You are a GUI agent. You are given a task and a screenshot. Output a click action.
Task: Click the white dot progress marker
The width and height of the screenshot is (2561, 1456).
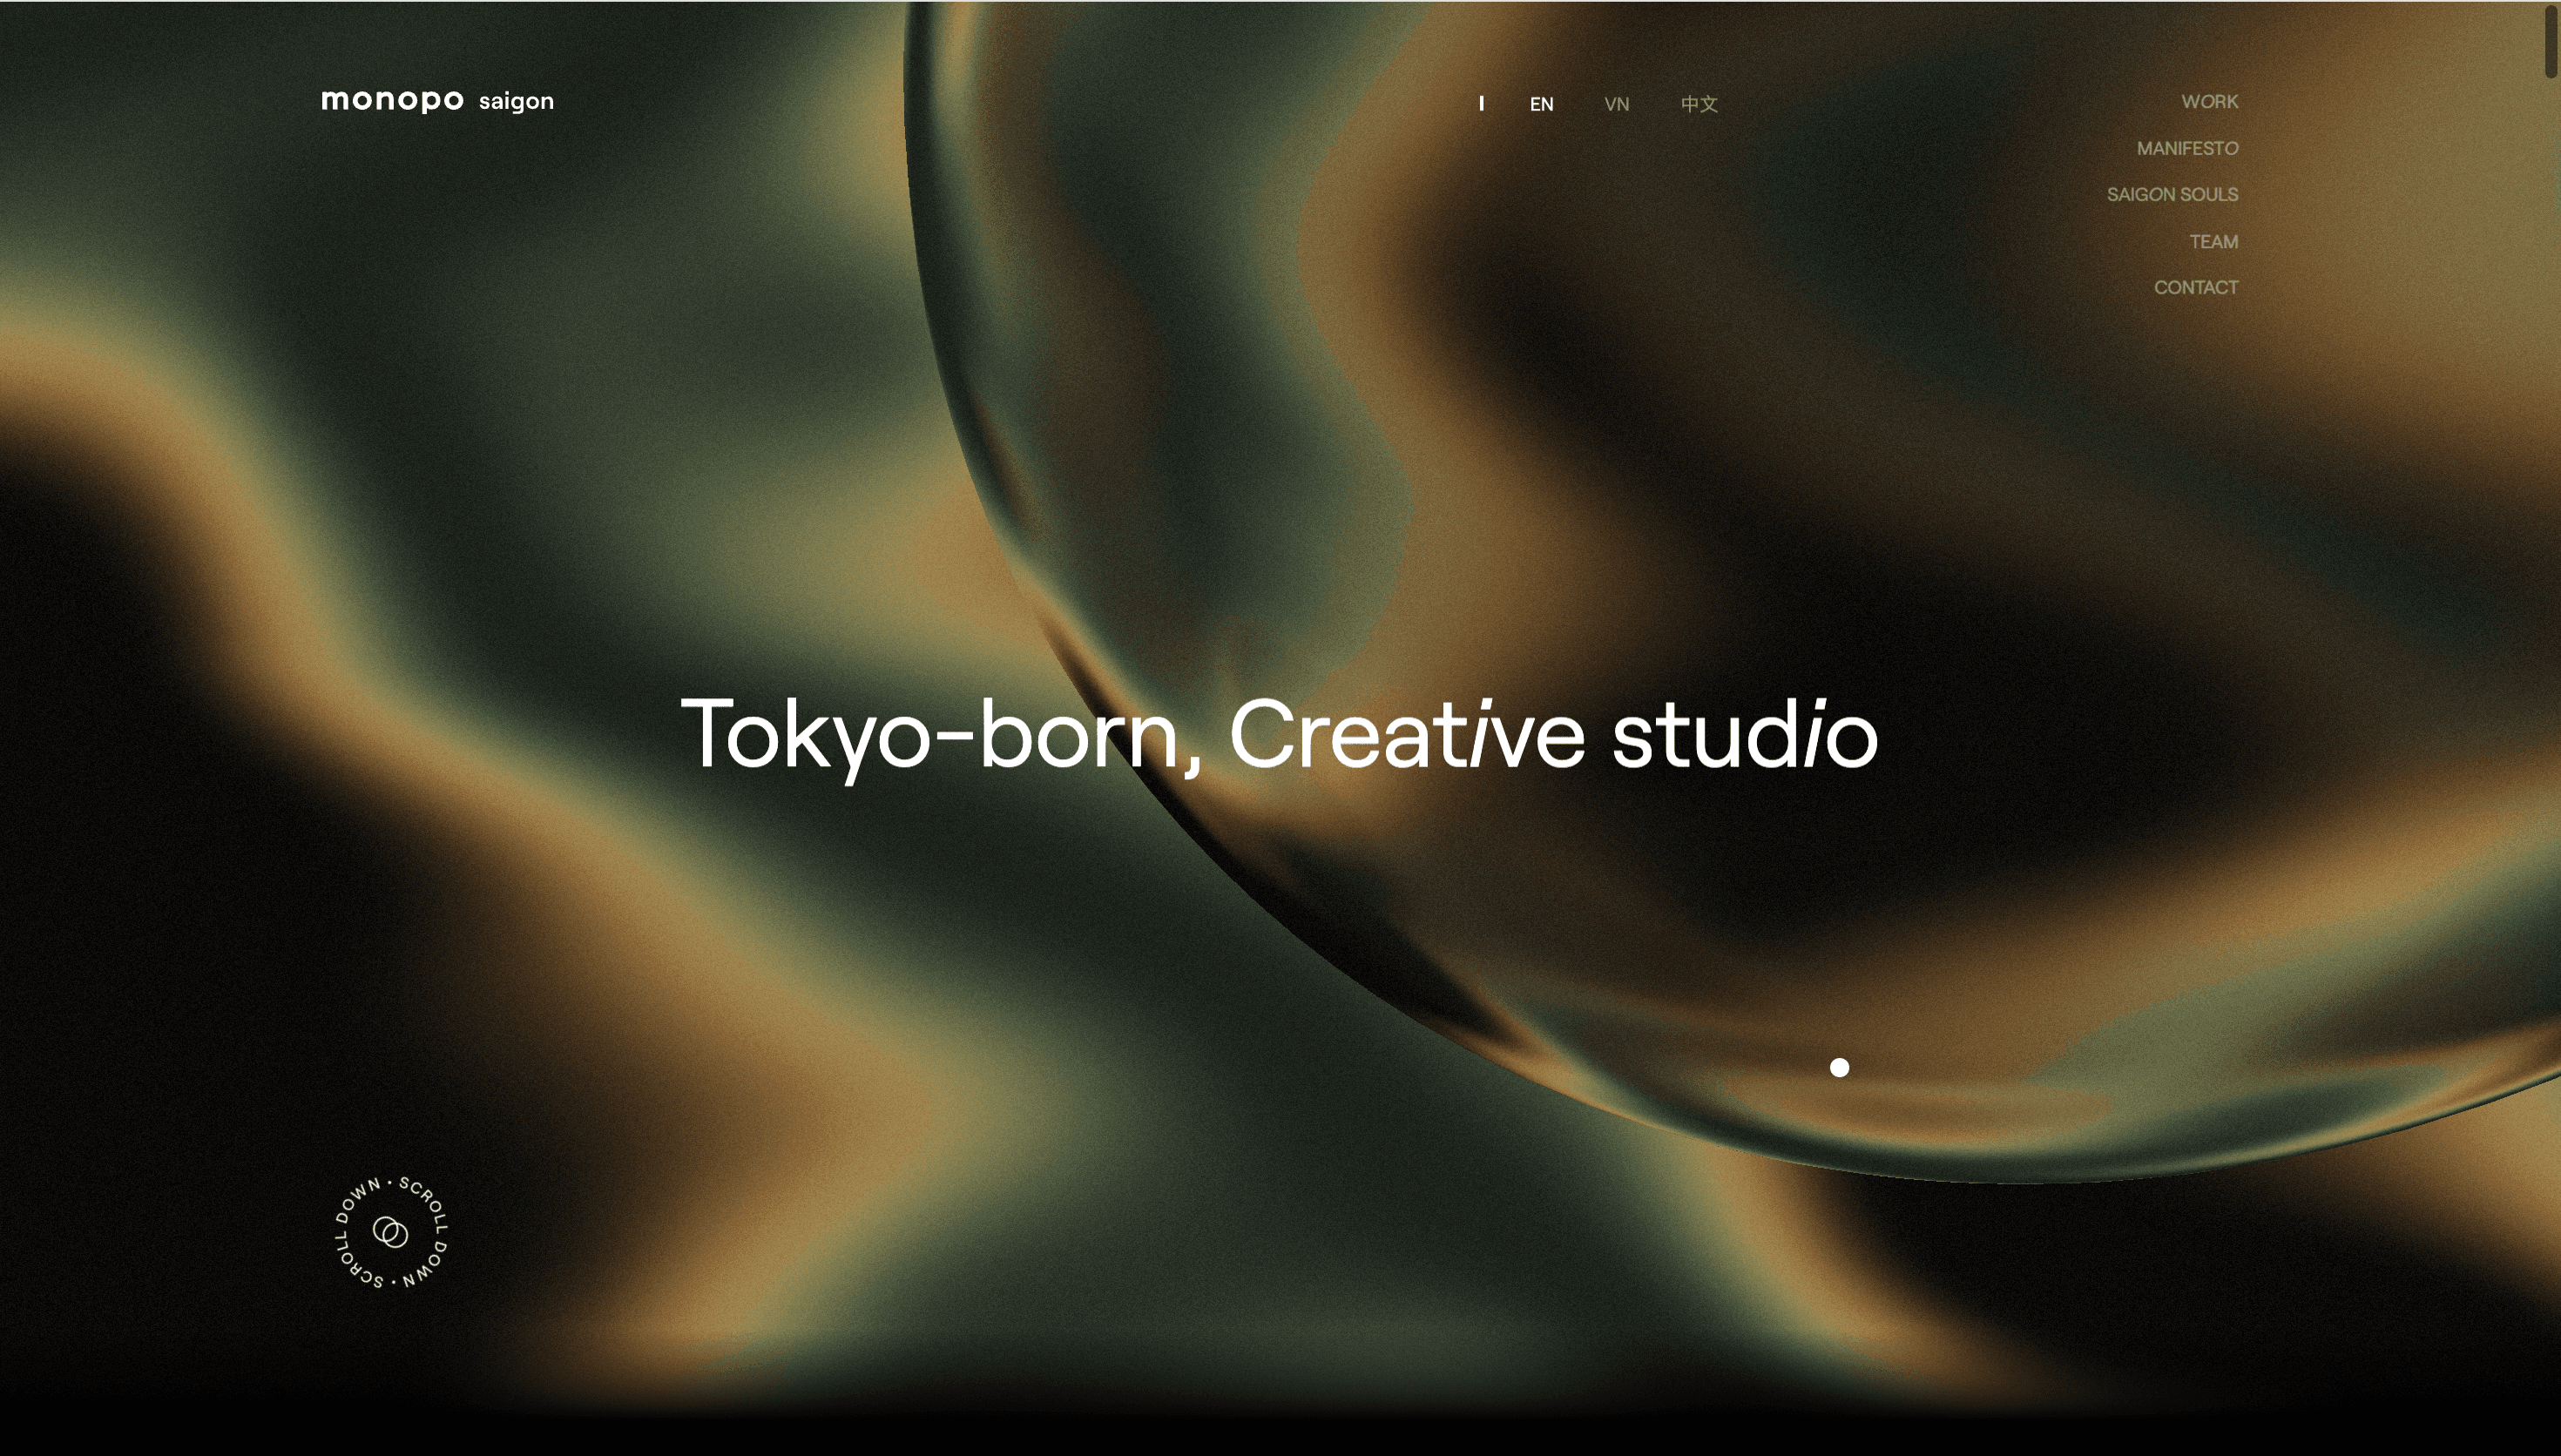pos(1838,1067)
